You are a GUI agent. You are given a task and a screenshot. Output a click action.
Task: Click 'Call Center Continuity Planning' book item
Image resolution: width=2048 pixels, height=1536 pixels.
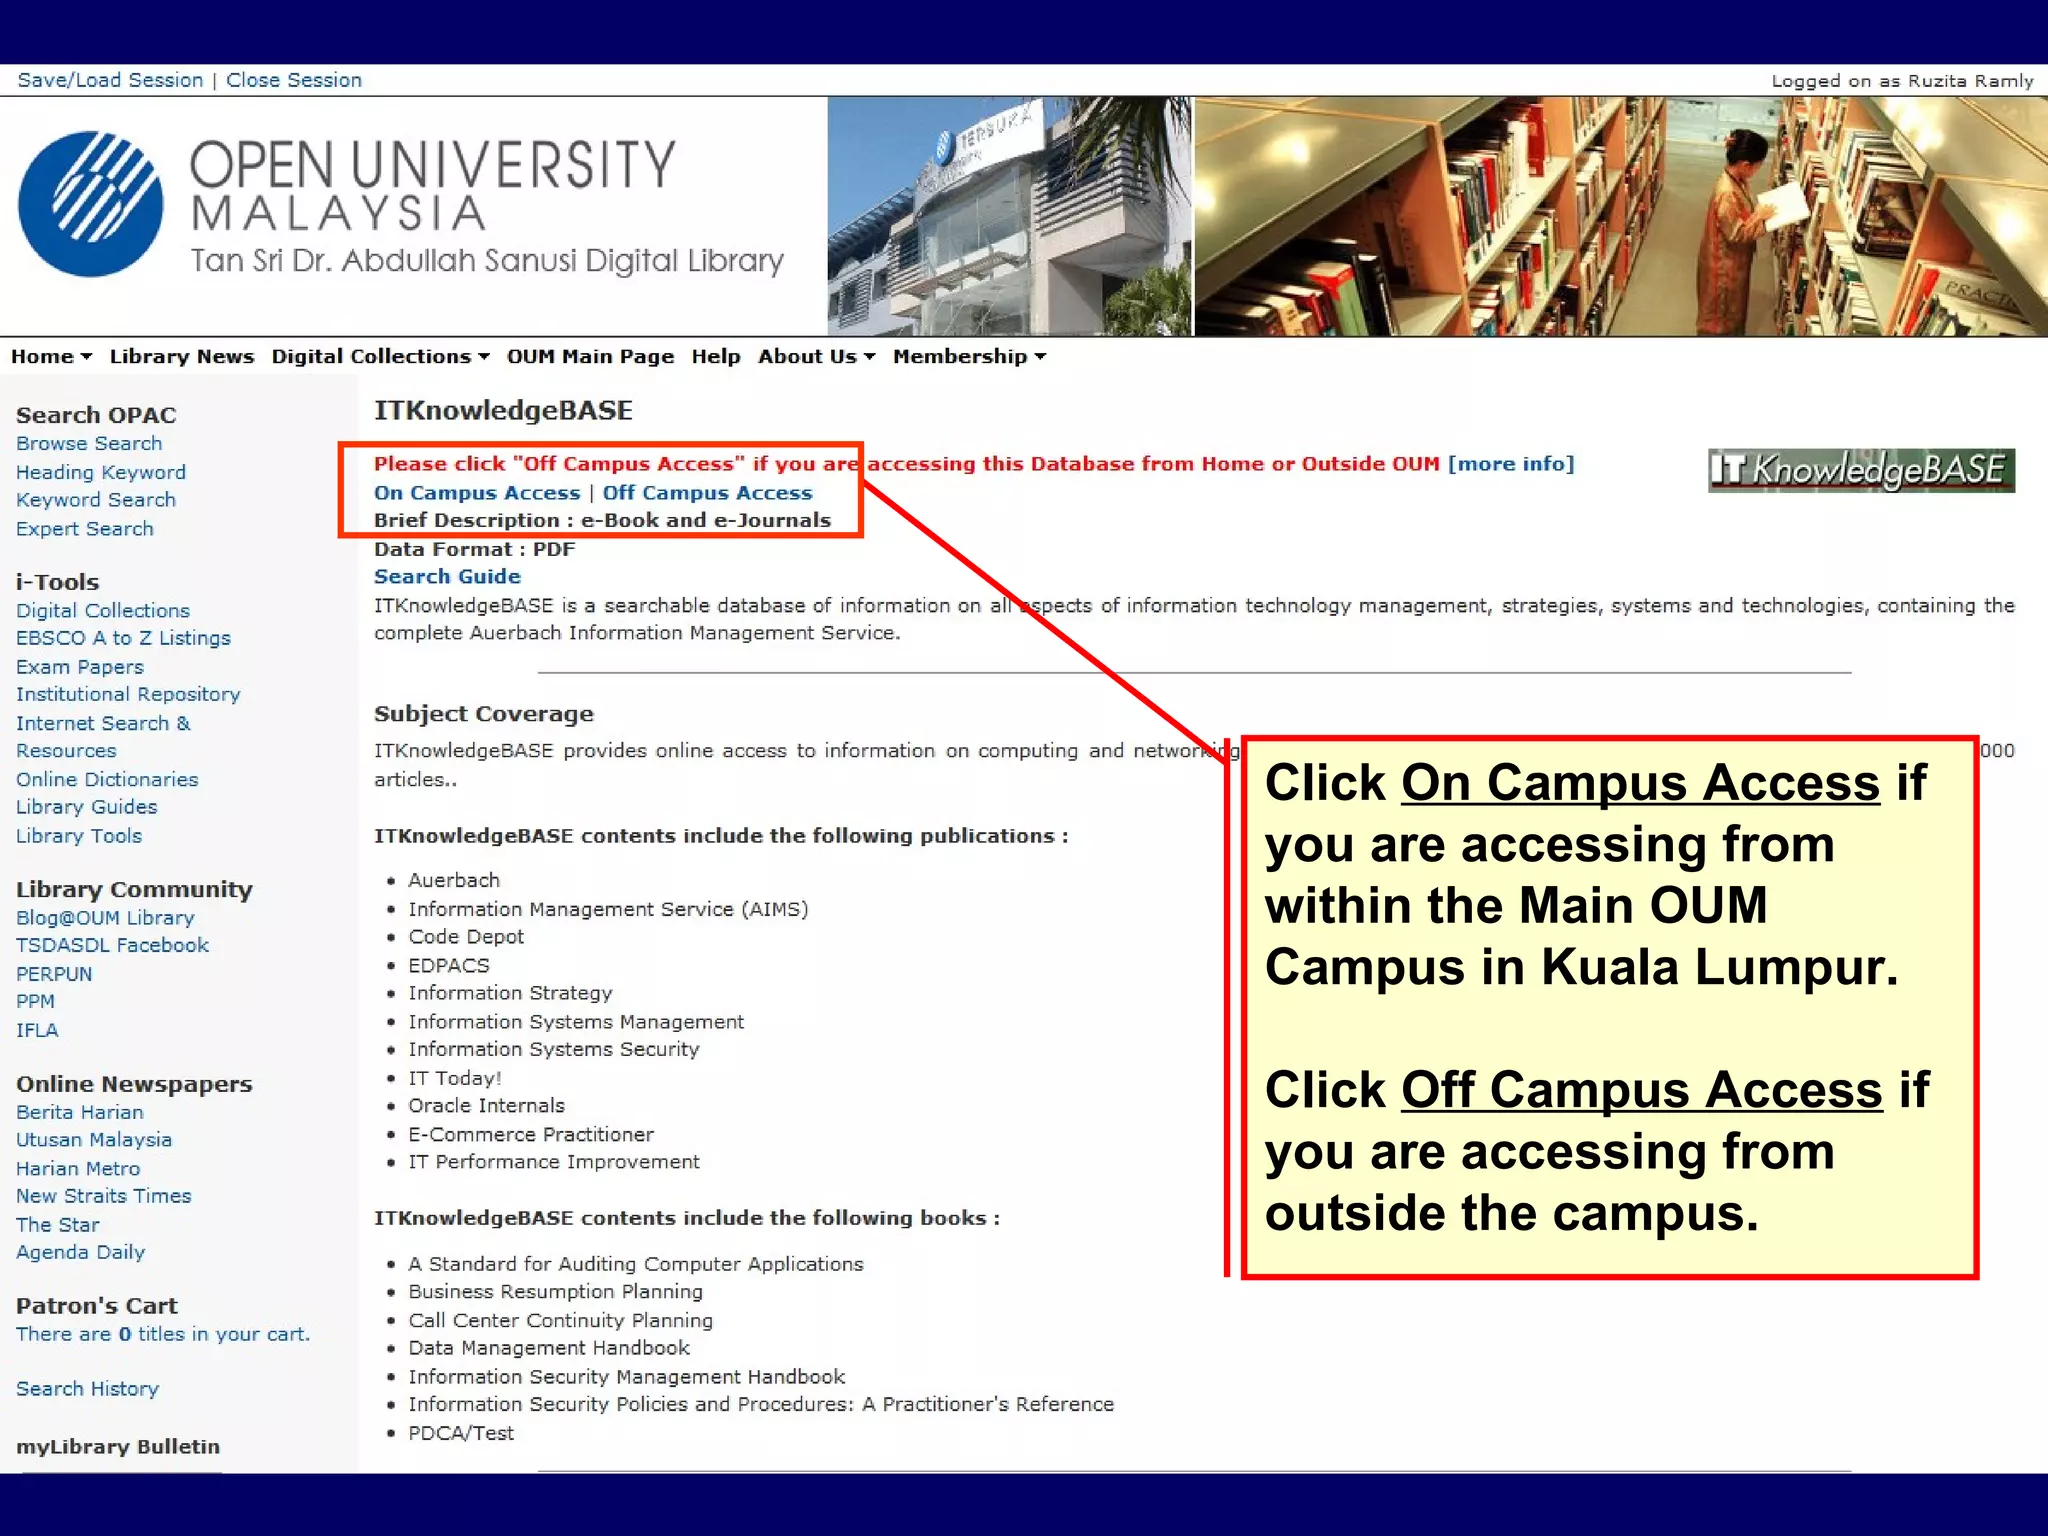pos(561,1321)
